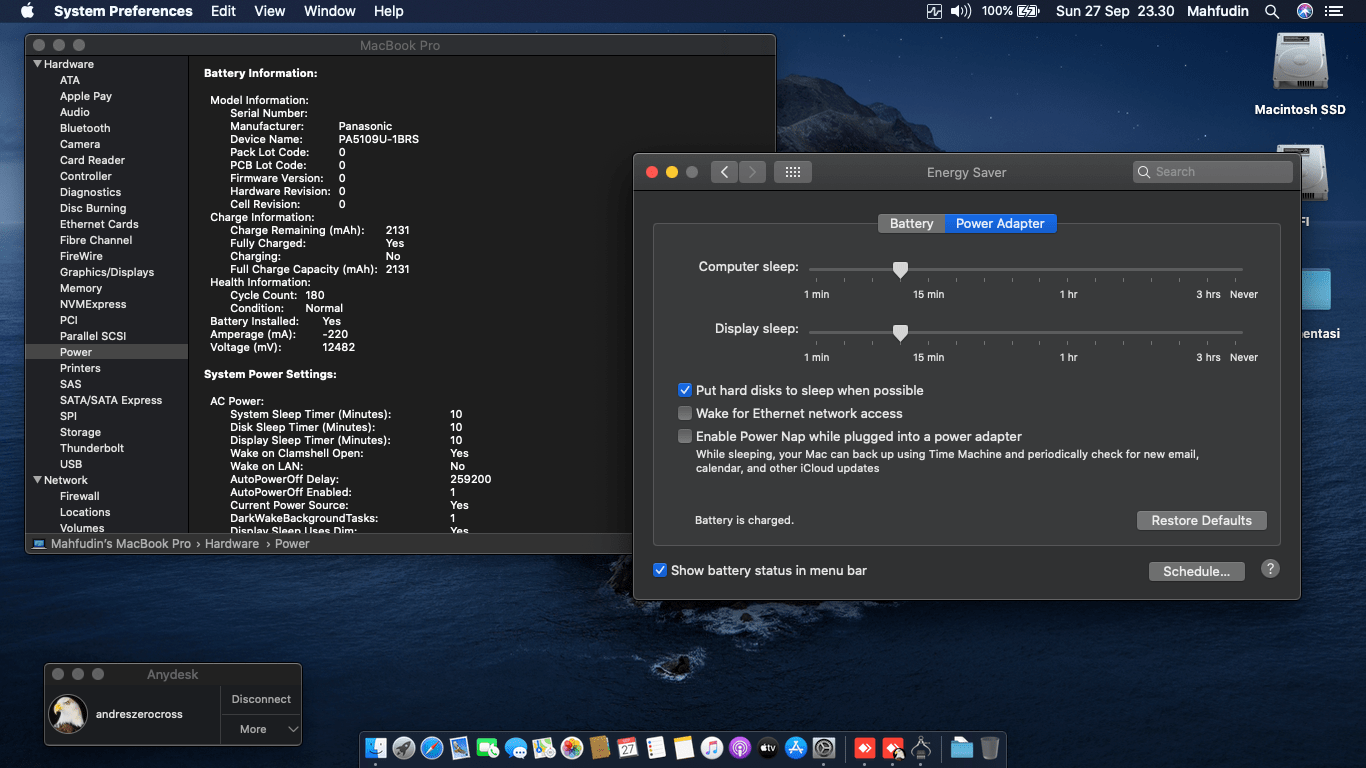The image size is (1366, 768).
Task: Open App Store from the Dock
Action: point(796,748)
